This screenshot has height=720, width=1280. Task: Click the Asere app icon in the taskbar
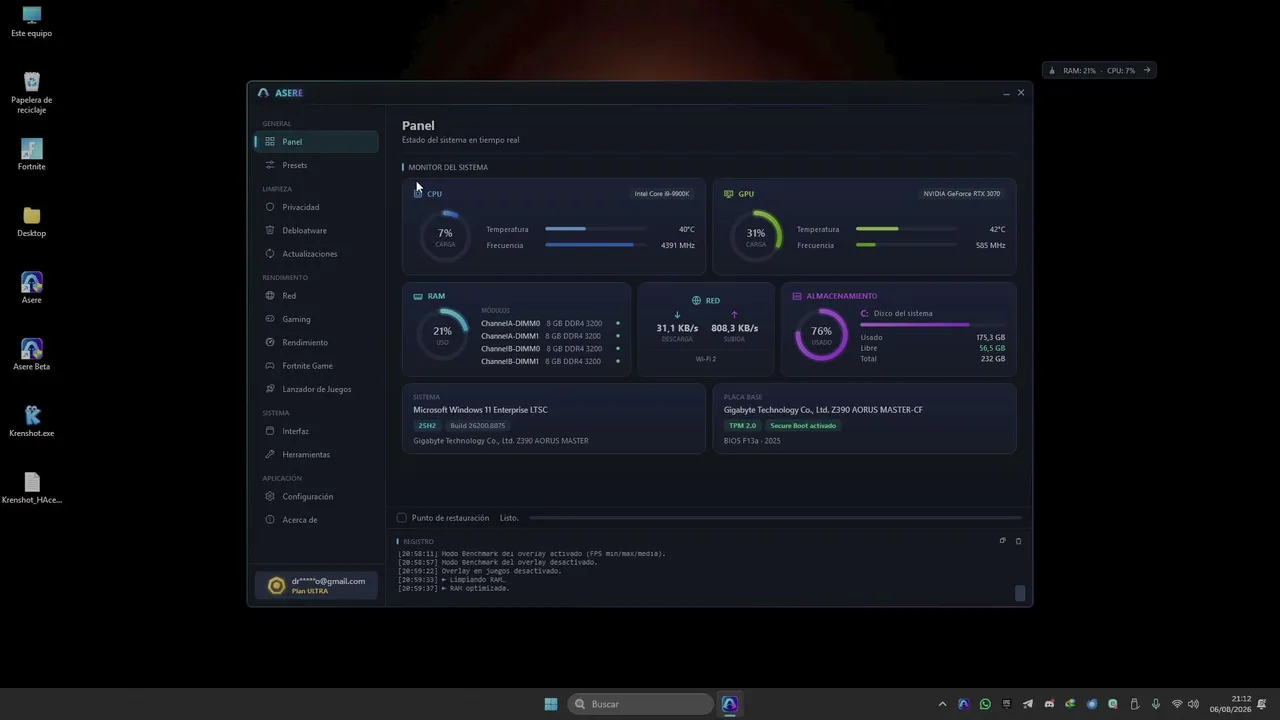click(x=730, y=704)
